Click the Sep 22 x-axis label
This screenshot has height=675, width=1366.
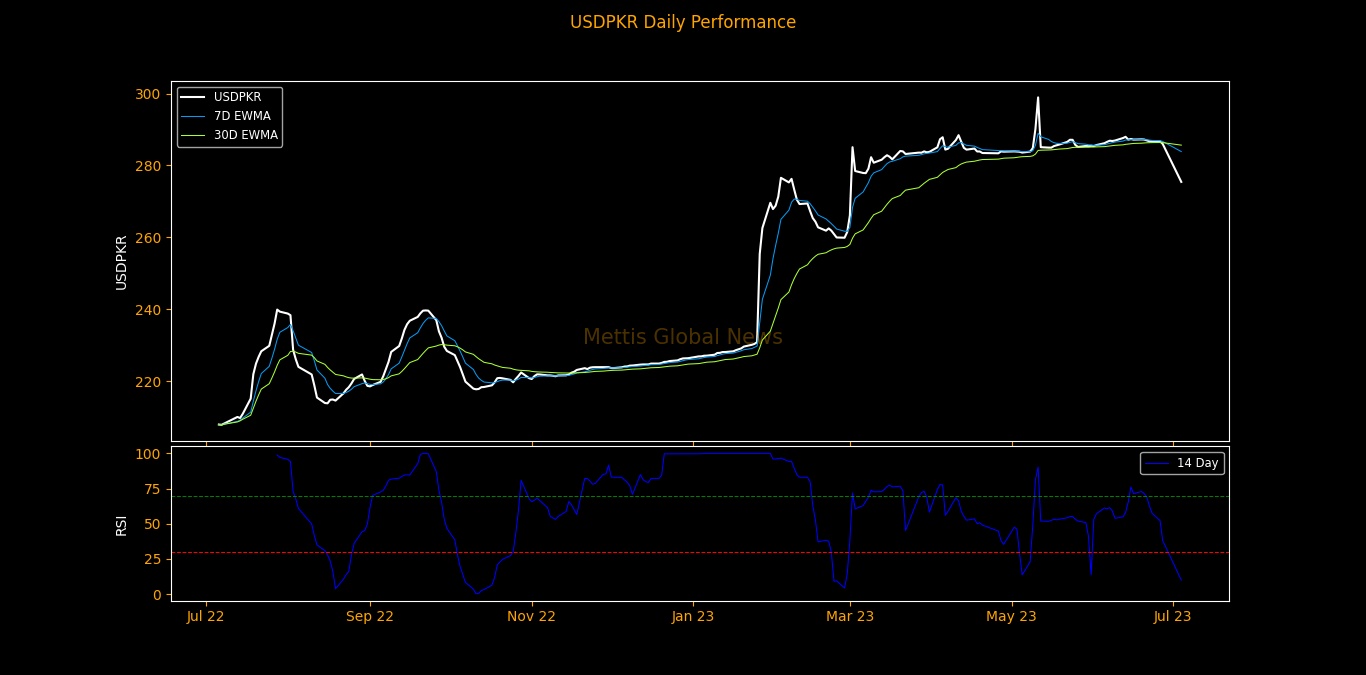[x=370, y=616]
